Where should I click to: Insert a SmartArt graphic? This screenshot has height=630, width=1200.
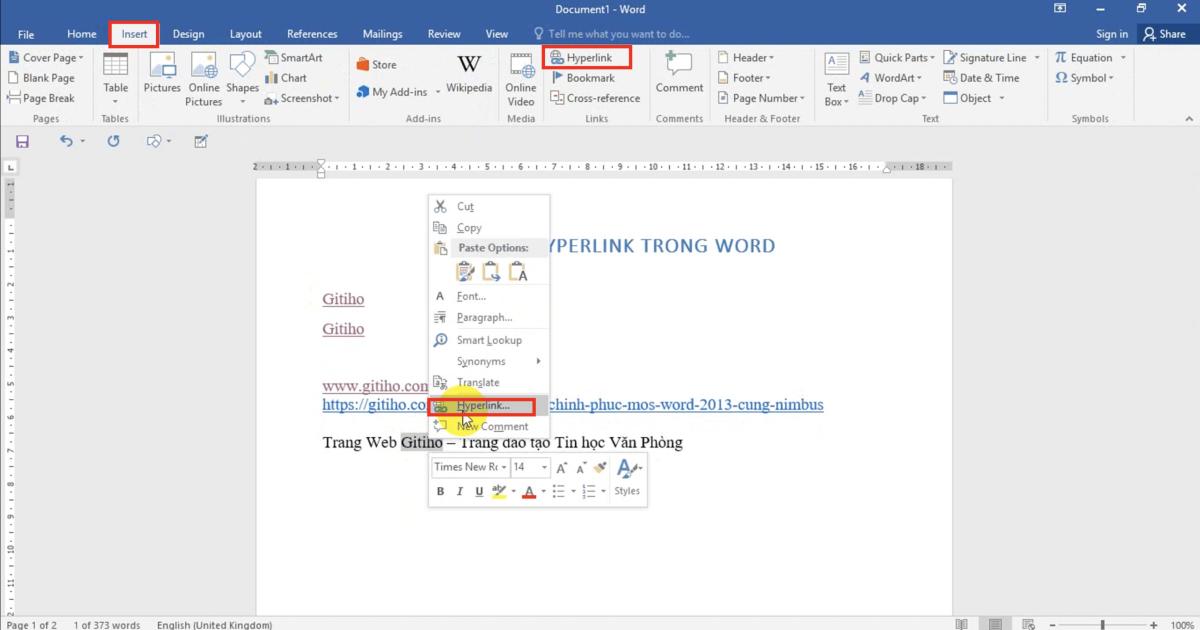pos(296,57)
